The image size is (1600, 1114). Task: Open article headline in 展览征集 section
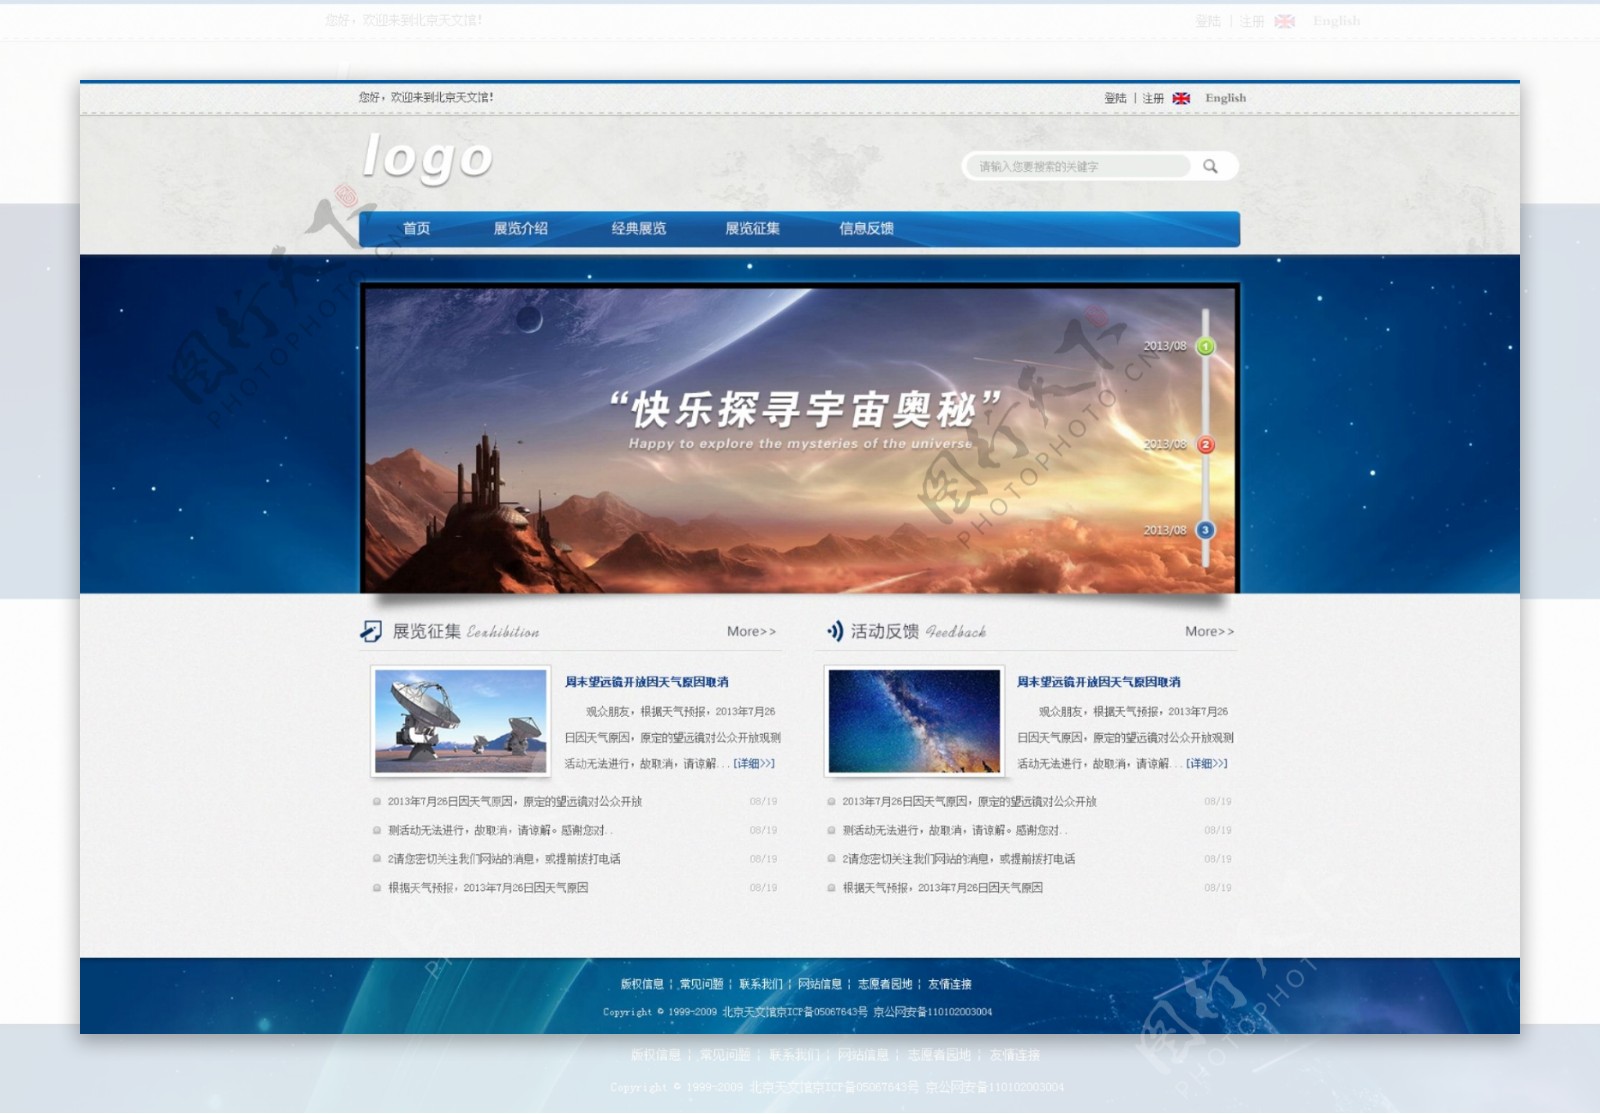646,682
